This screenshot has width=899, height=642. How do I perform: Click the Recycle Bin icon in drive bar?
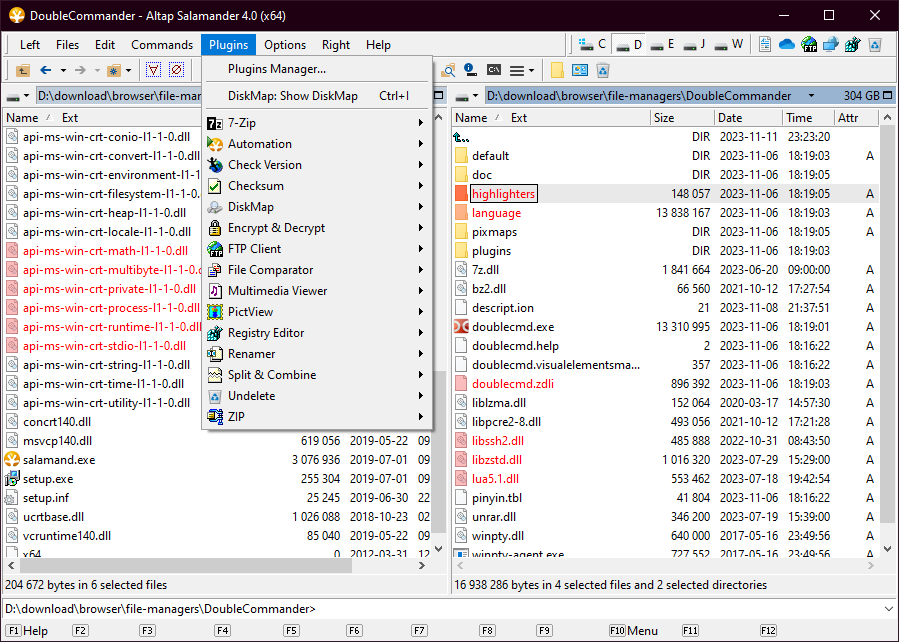(x=874, y=45)
